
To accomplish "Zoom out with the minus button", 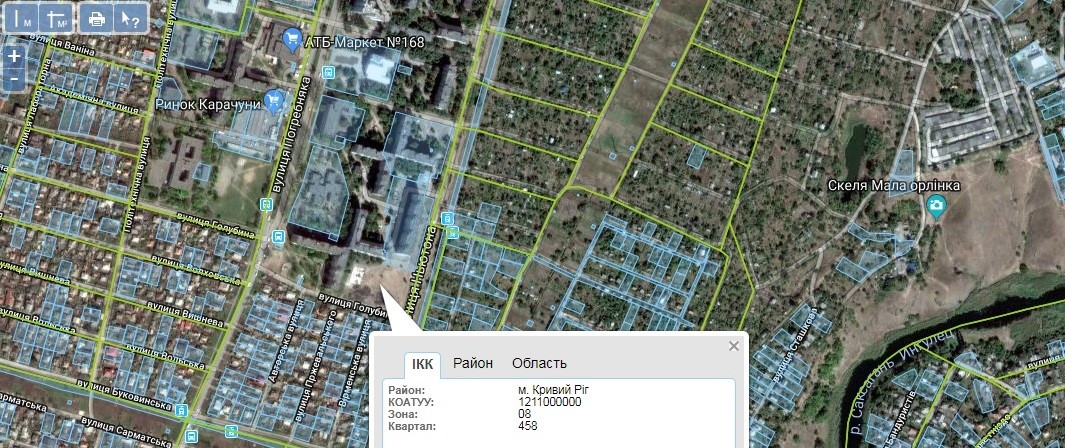I will point(14,78).
